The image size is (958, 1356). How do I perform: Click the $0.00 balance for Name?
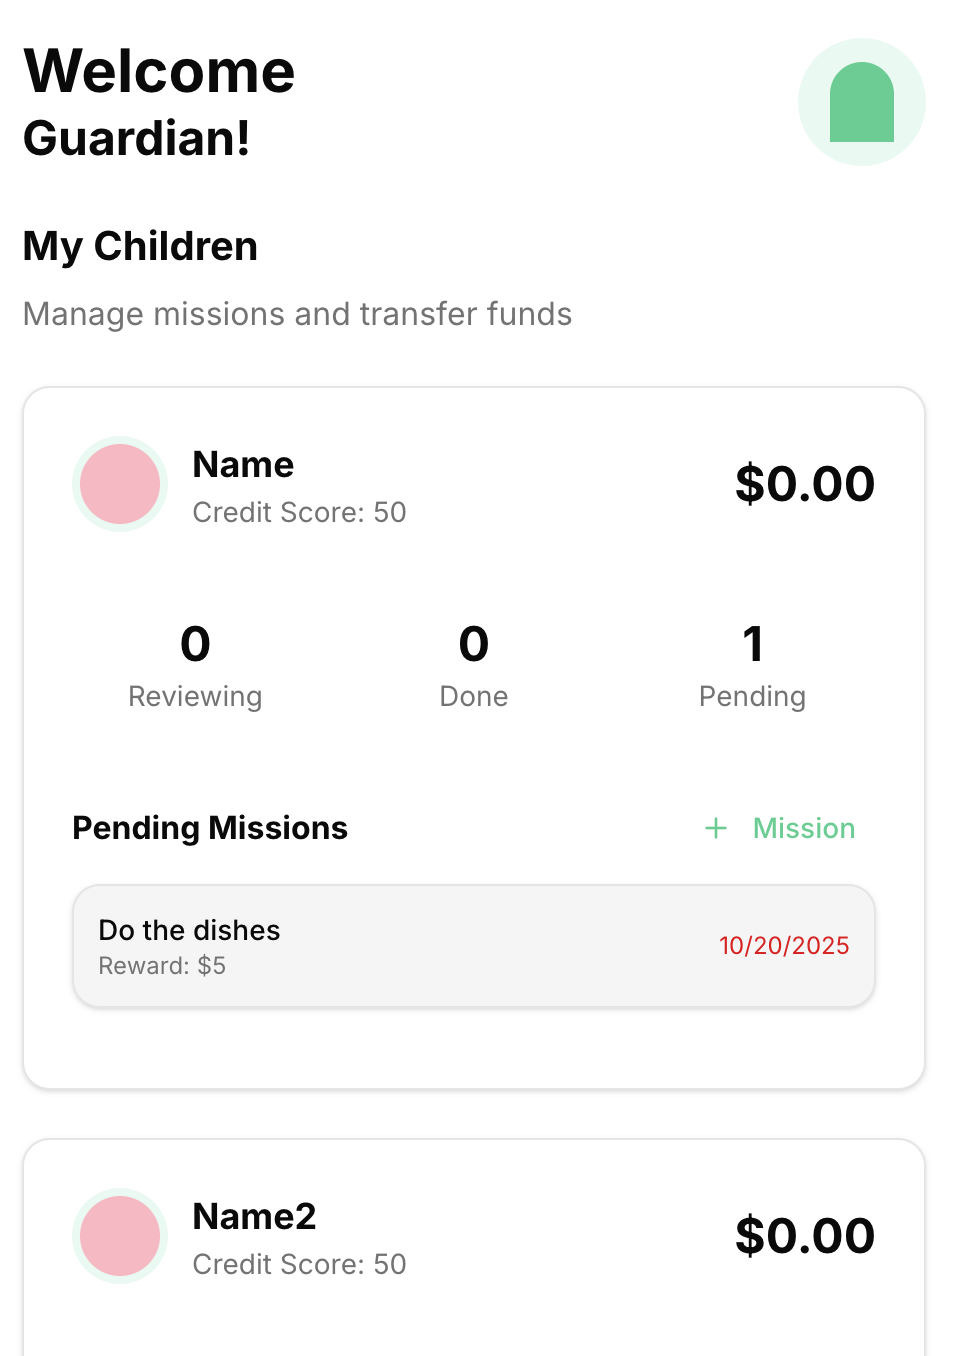tap(805, 484)
